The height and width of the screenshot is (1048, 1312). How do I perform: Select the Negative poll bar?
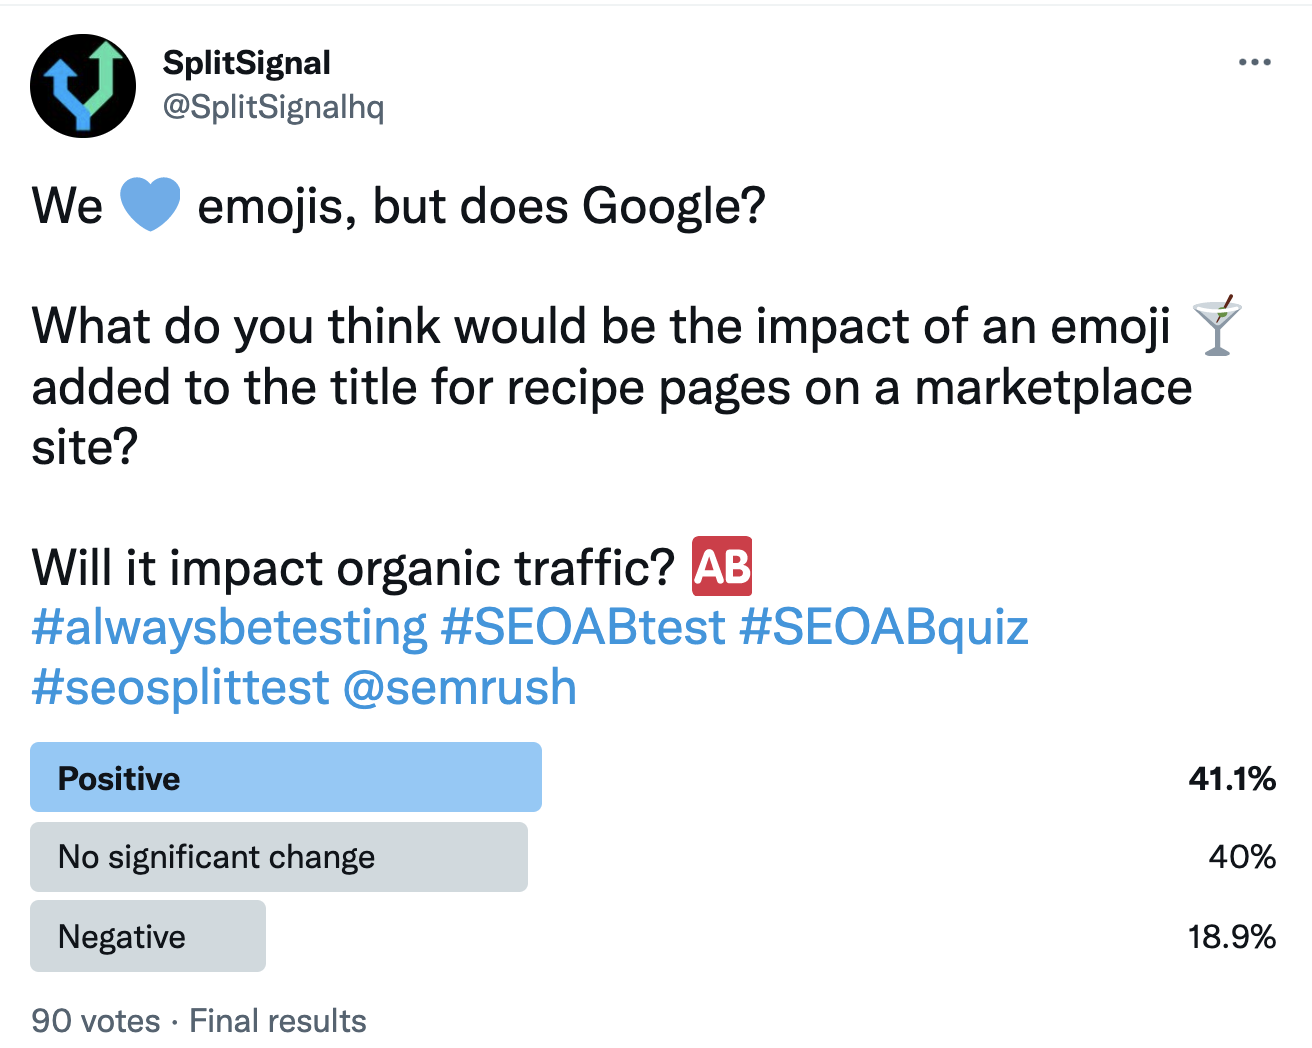(148, 936)
